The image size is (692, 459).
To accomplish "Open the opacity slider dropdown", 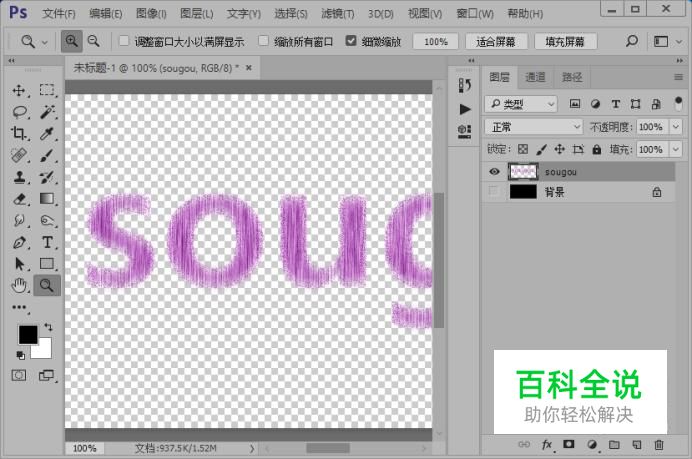I will pos(676,127).
